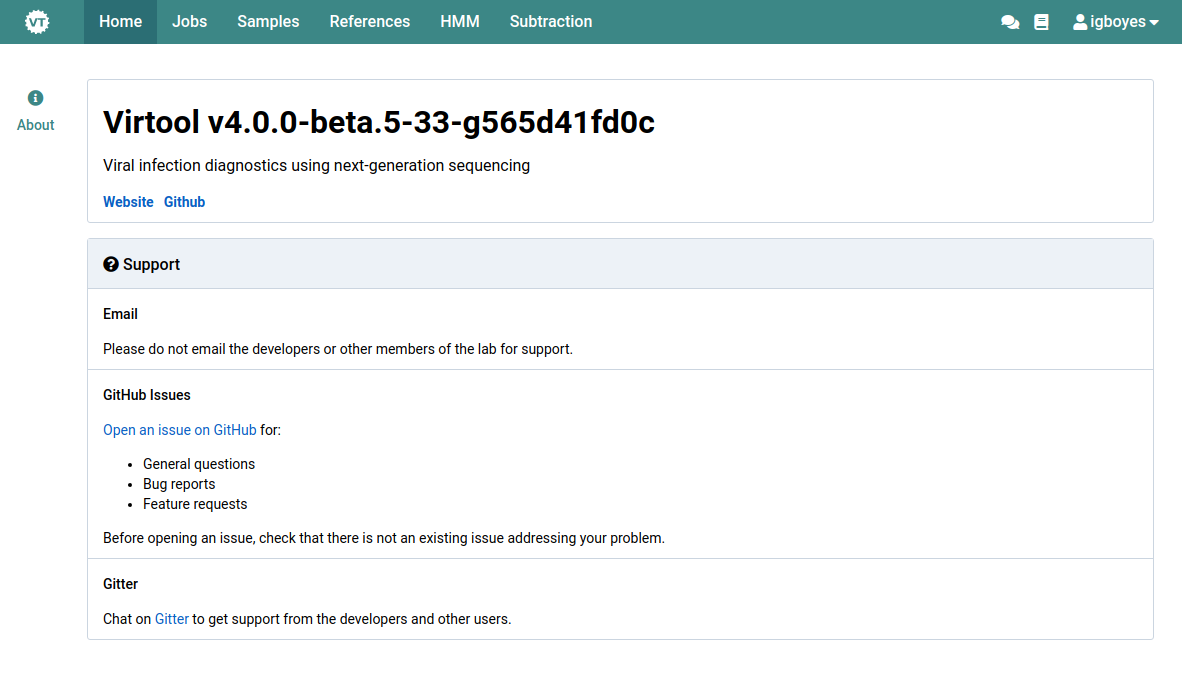The width and height of the screenshot is (1182, 682).
Task: Click the Website link
Action: tap(128, 201)
